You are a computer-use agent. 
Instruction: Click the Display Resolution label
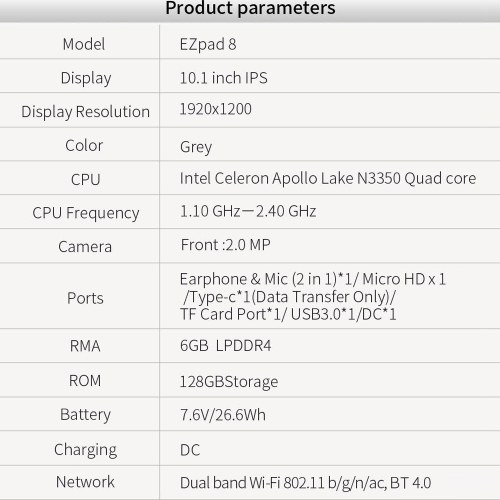[85, 112]
